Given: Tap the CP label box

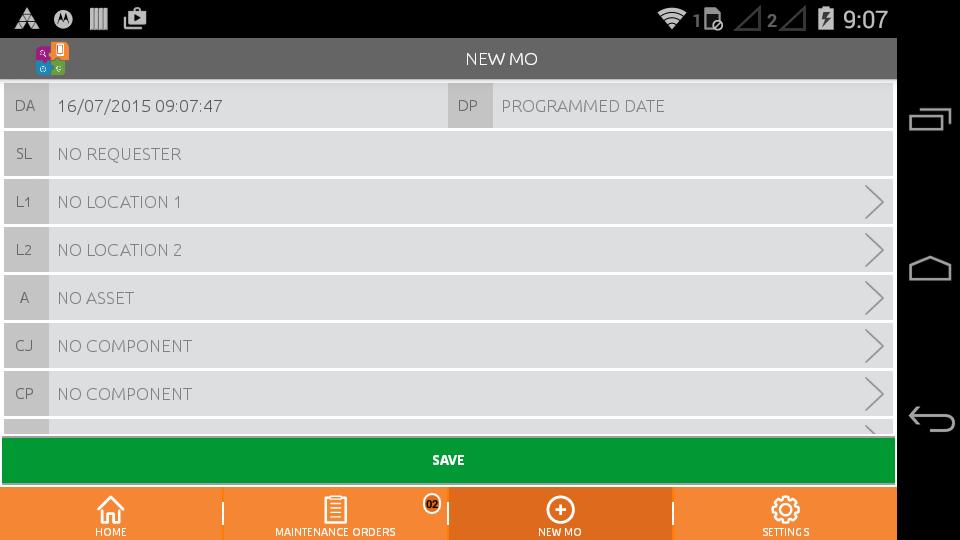Looking at the screenshot, I should pos(26,394).
